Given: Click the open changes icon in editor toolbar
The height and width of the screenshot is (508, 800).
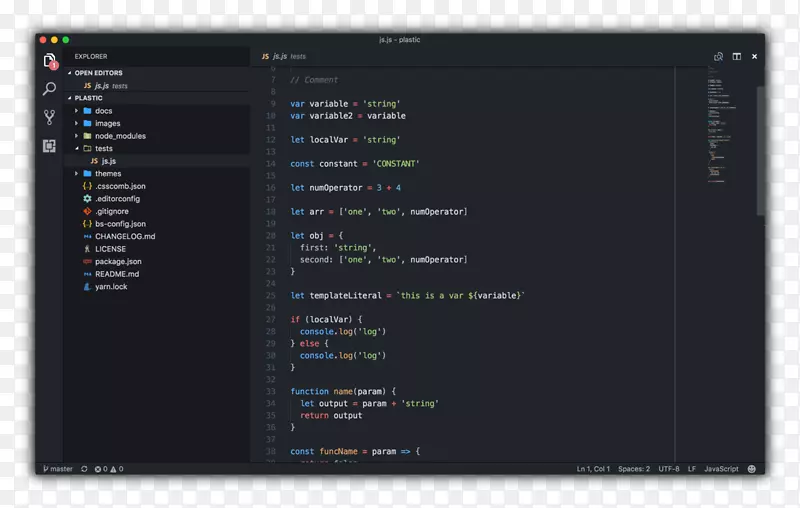Looking at the screenshot, I should pos(718,57).
